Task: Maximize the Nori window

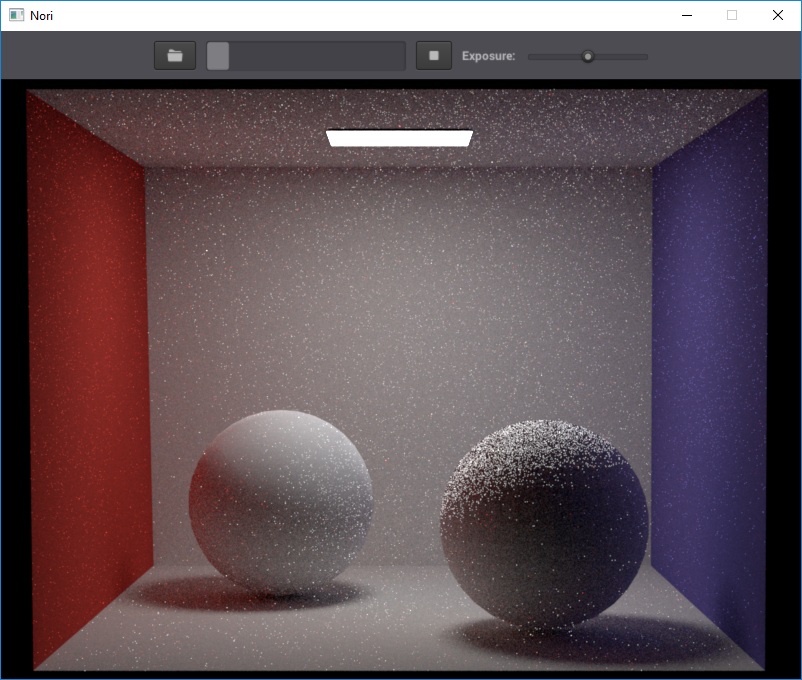Action: pyautogui.click(x=732, y=15)
